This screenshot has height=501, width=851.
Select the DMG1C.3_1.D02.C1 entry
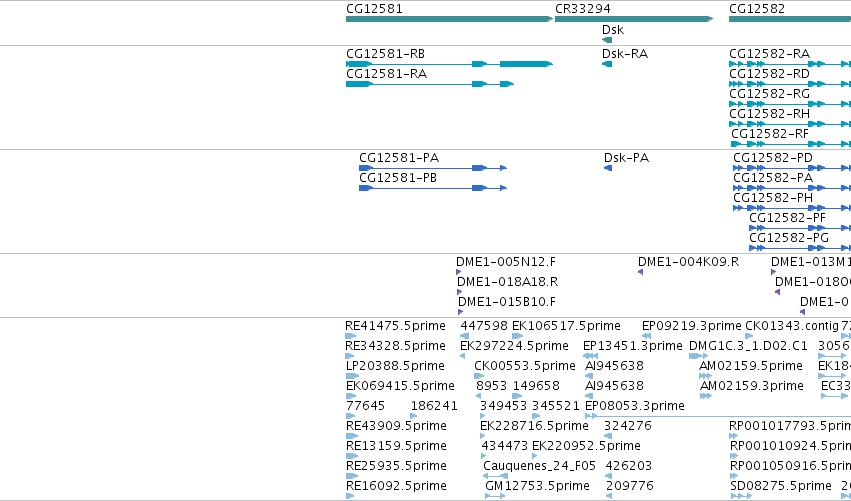(748, 346)
